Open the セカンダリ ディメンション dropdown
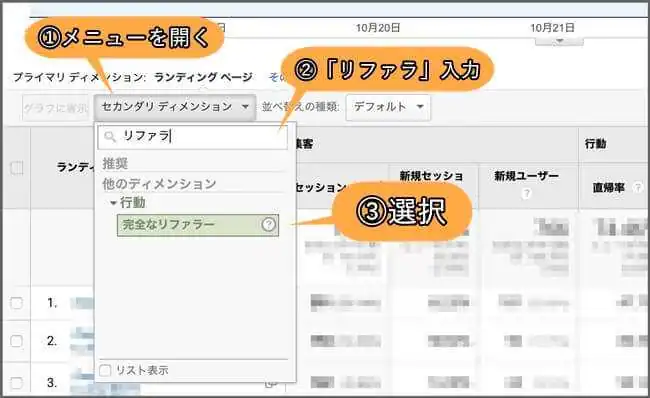Screen dimensions: 650x398 pos(175,107)
